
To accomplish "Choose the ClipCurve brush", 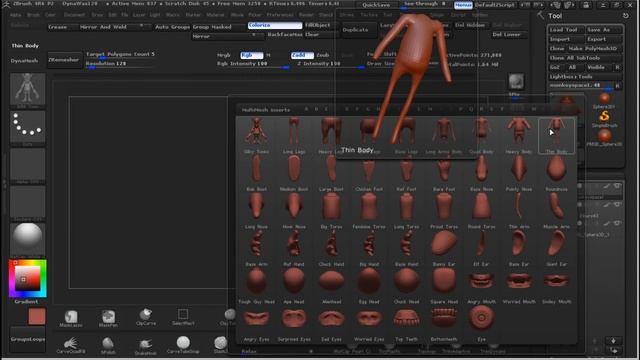I will coord(146,317).
